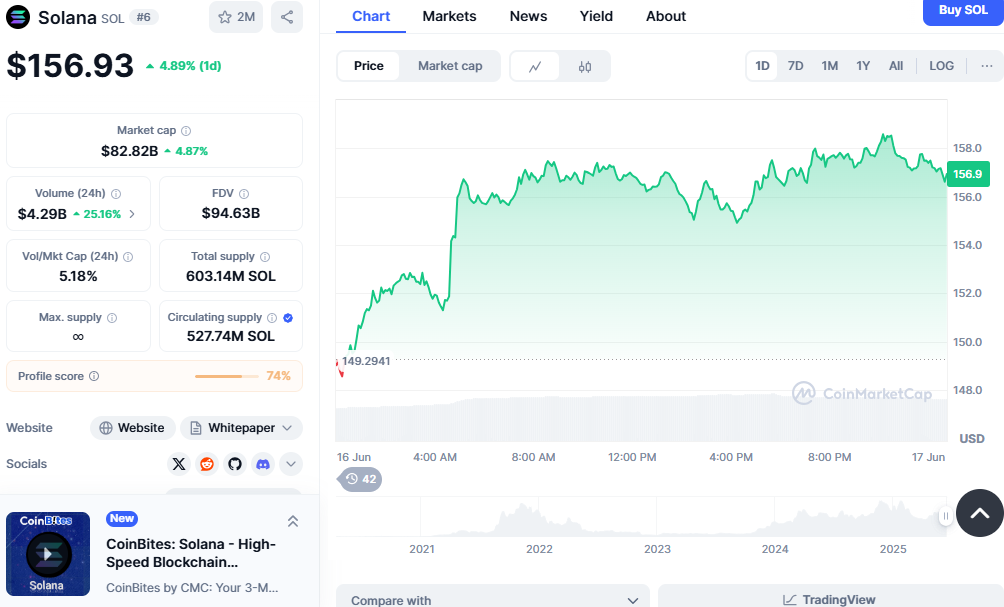Show Circulating supply info icon
This screenshot has width=1004, height=607.
click(272, 318)
